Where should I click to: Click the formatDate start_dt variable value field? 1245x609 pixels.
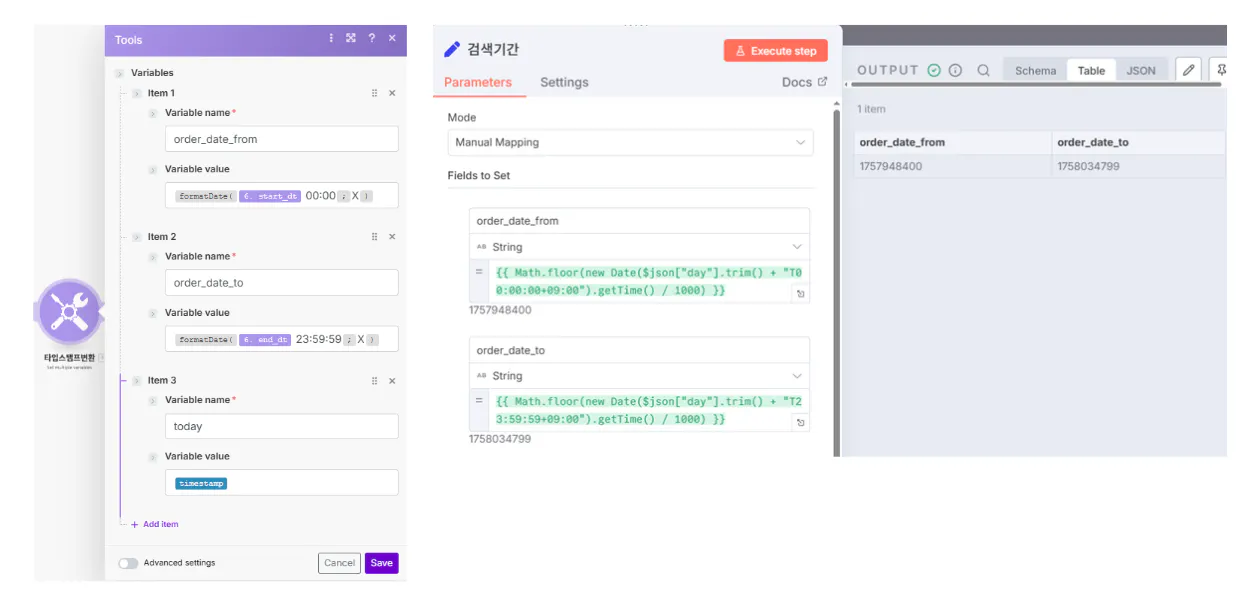click(281, 196)
